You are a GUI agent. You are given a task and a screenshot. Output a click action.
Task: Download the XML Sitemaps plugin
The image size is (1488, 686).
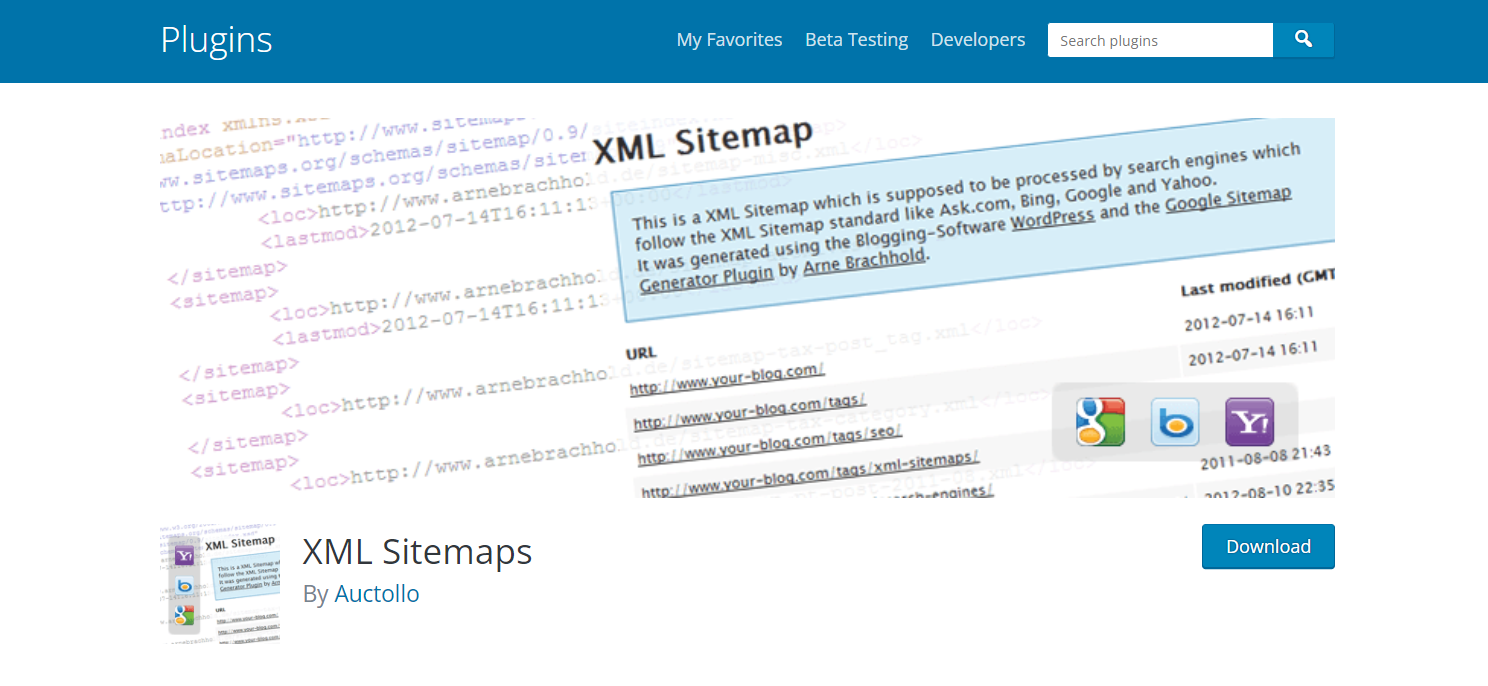1268,546
